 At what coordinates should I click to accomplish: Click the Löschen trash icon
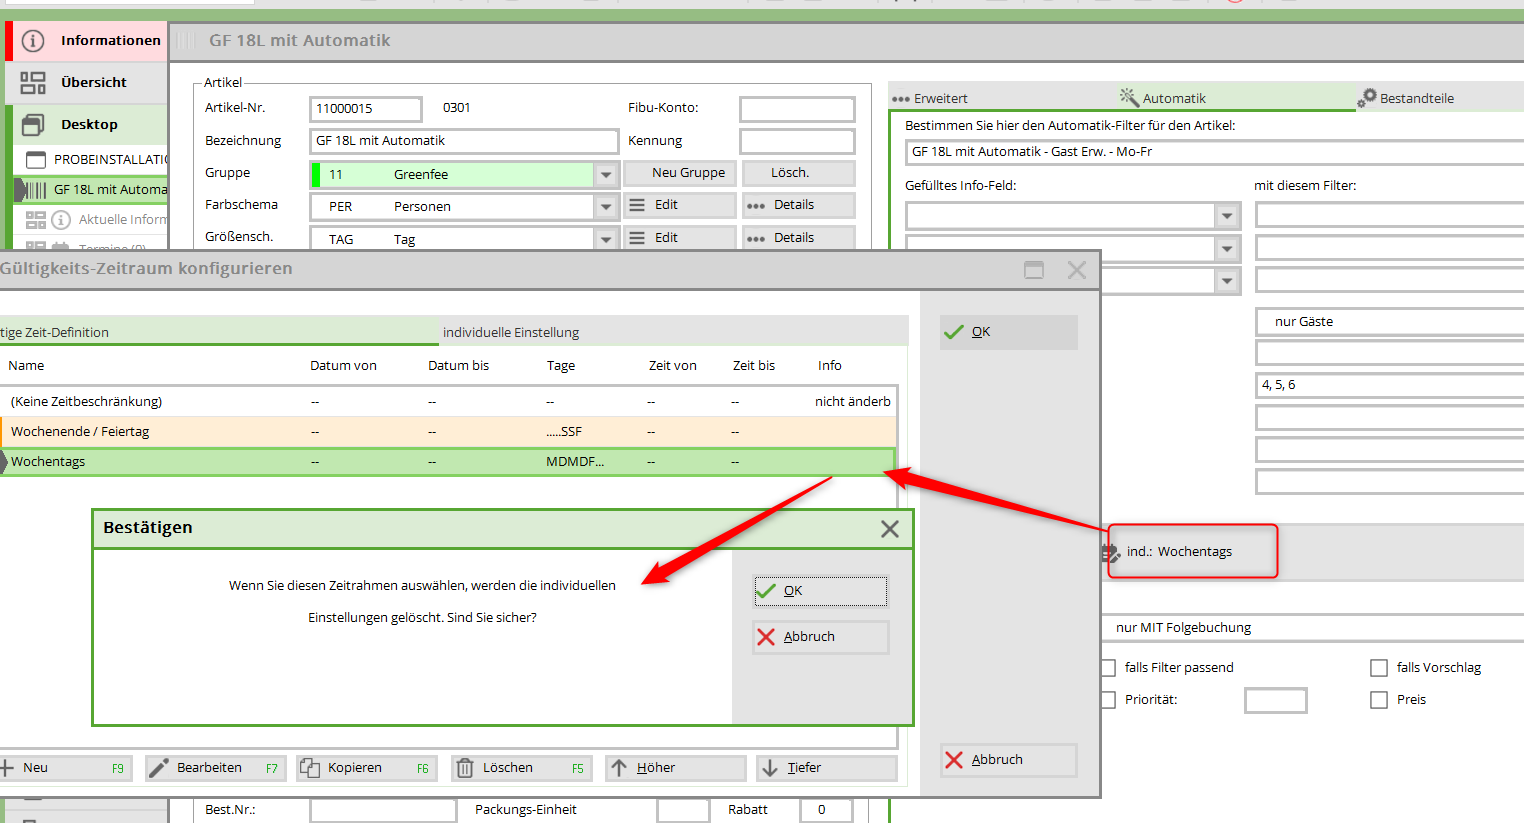tap(465, 768)
